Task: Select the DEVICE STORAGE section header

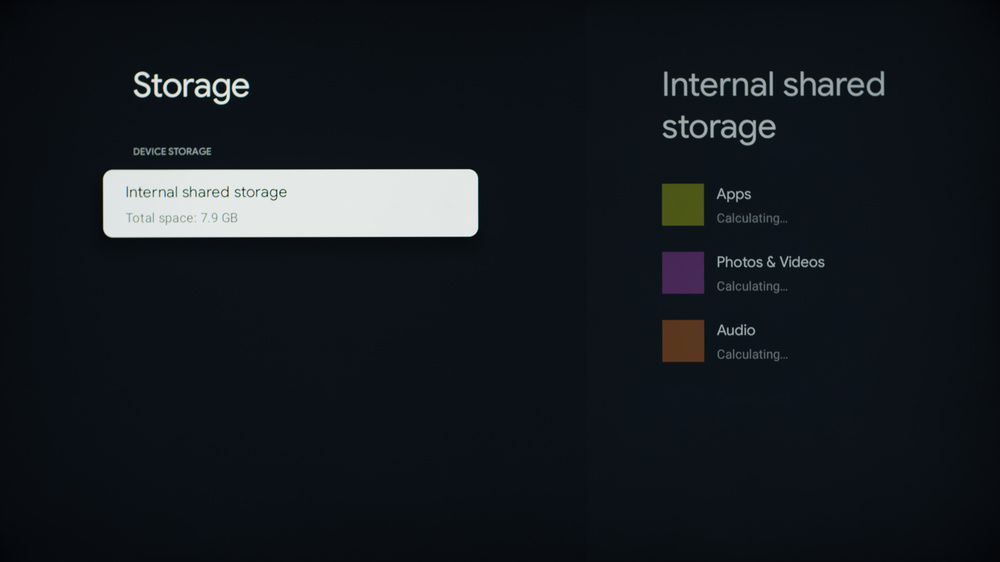Action: click(172, 152)
